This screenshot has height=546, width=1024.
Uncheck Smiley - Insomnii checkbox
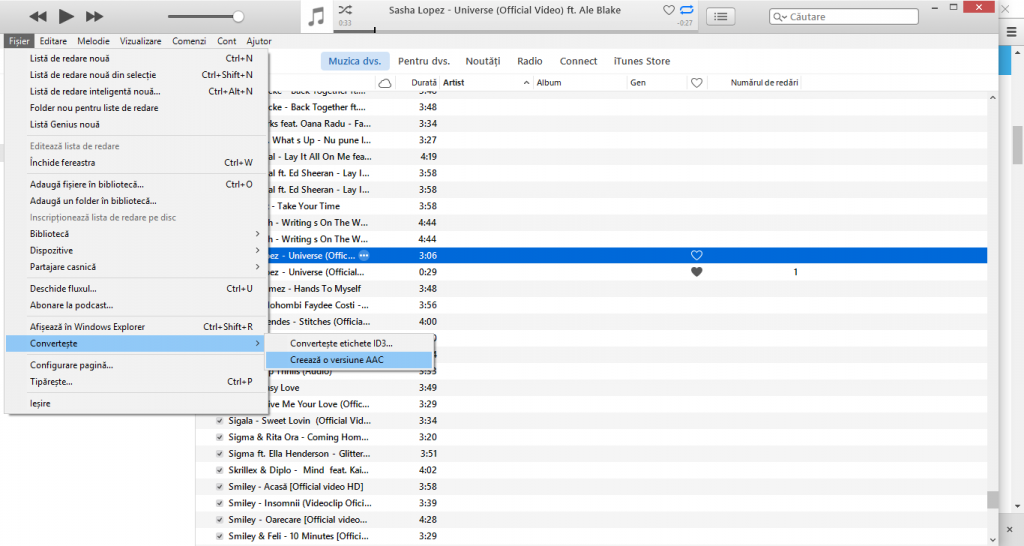(219, 504)
